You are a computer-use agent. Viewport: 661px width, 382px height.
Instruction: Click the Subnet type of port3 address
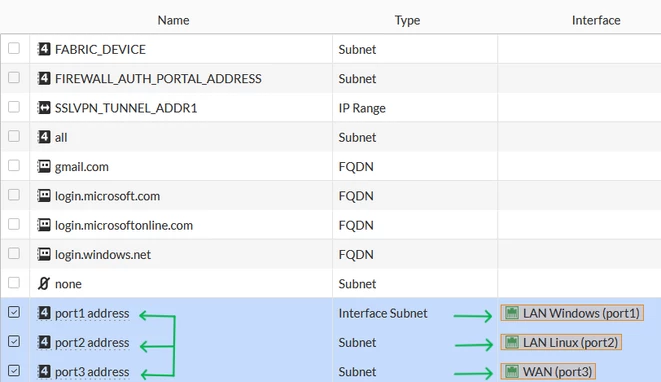(357, 372)
